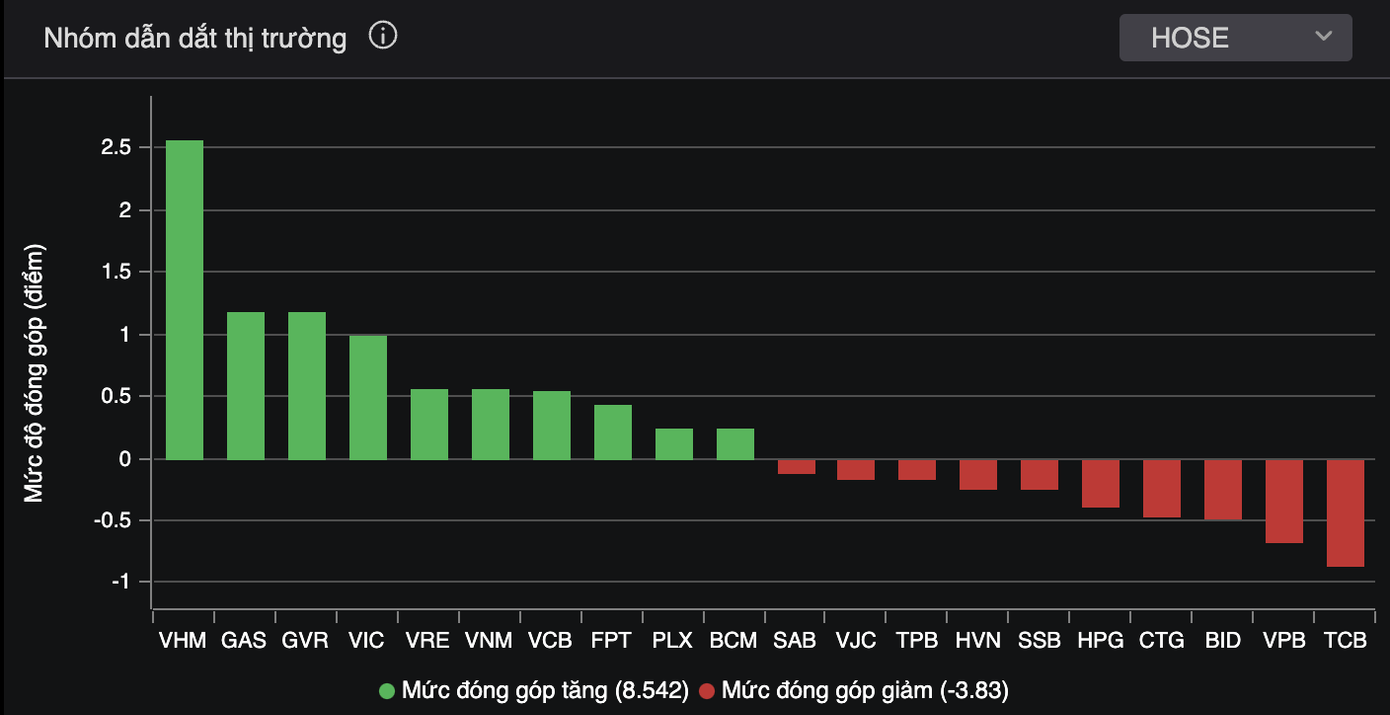This screenshot has height=715, width=1390.
Task: Select the red HPG bar
Action: 1100,483
